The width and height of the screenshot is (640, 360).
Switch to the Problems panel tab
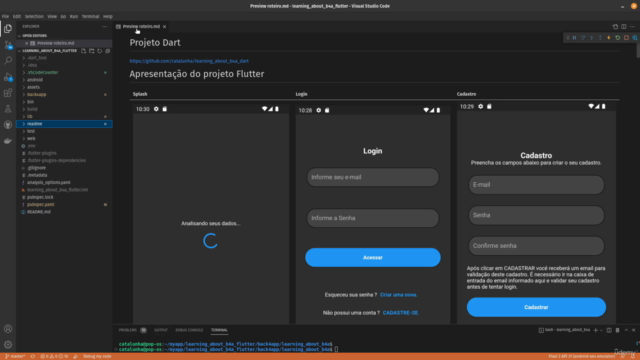pos(128,330)
